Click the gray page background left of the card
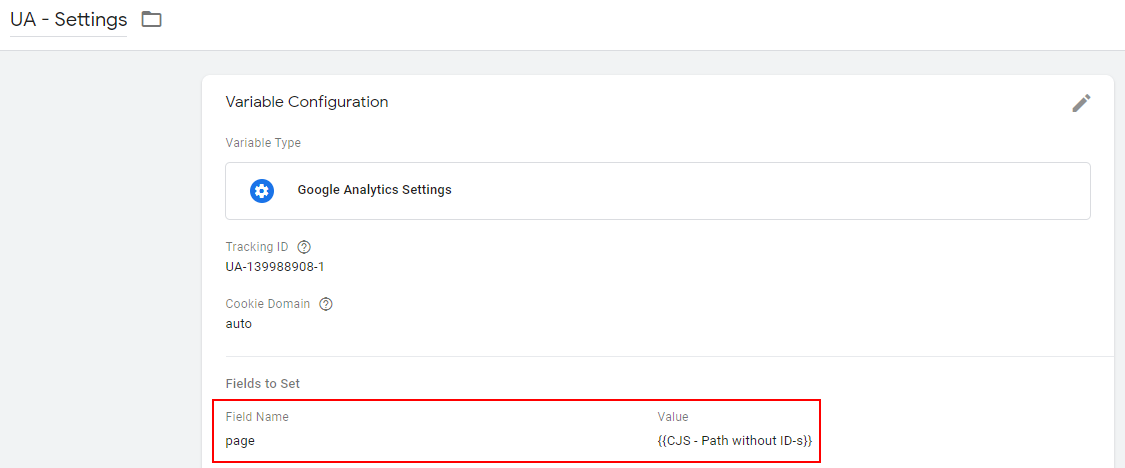 (x=100, y=258)
